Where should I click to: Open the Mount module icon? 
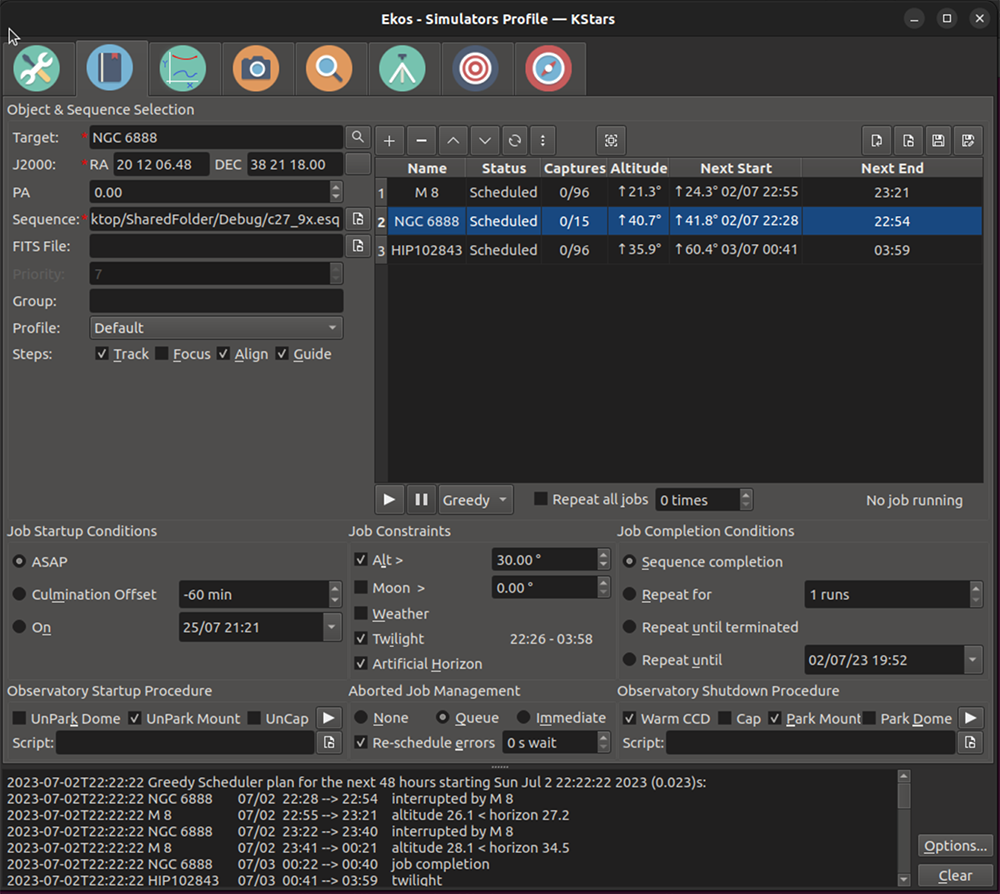(403, 68)
